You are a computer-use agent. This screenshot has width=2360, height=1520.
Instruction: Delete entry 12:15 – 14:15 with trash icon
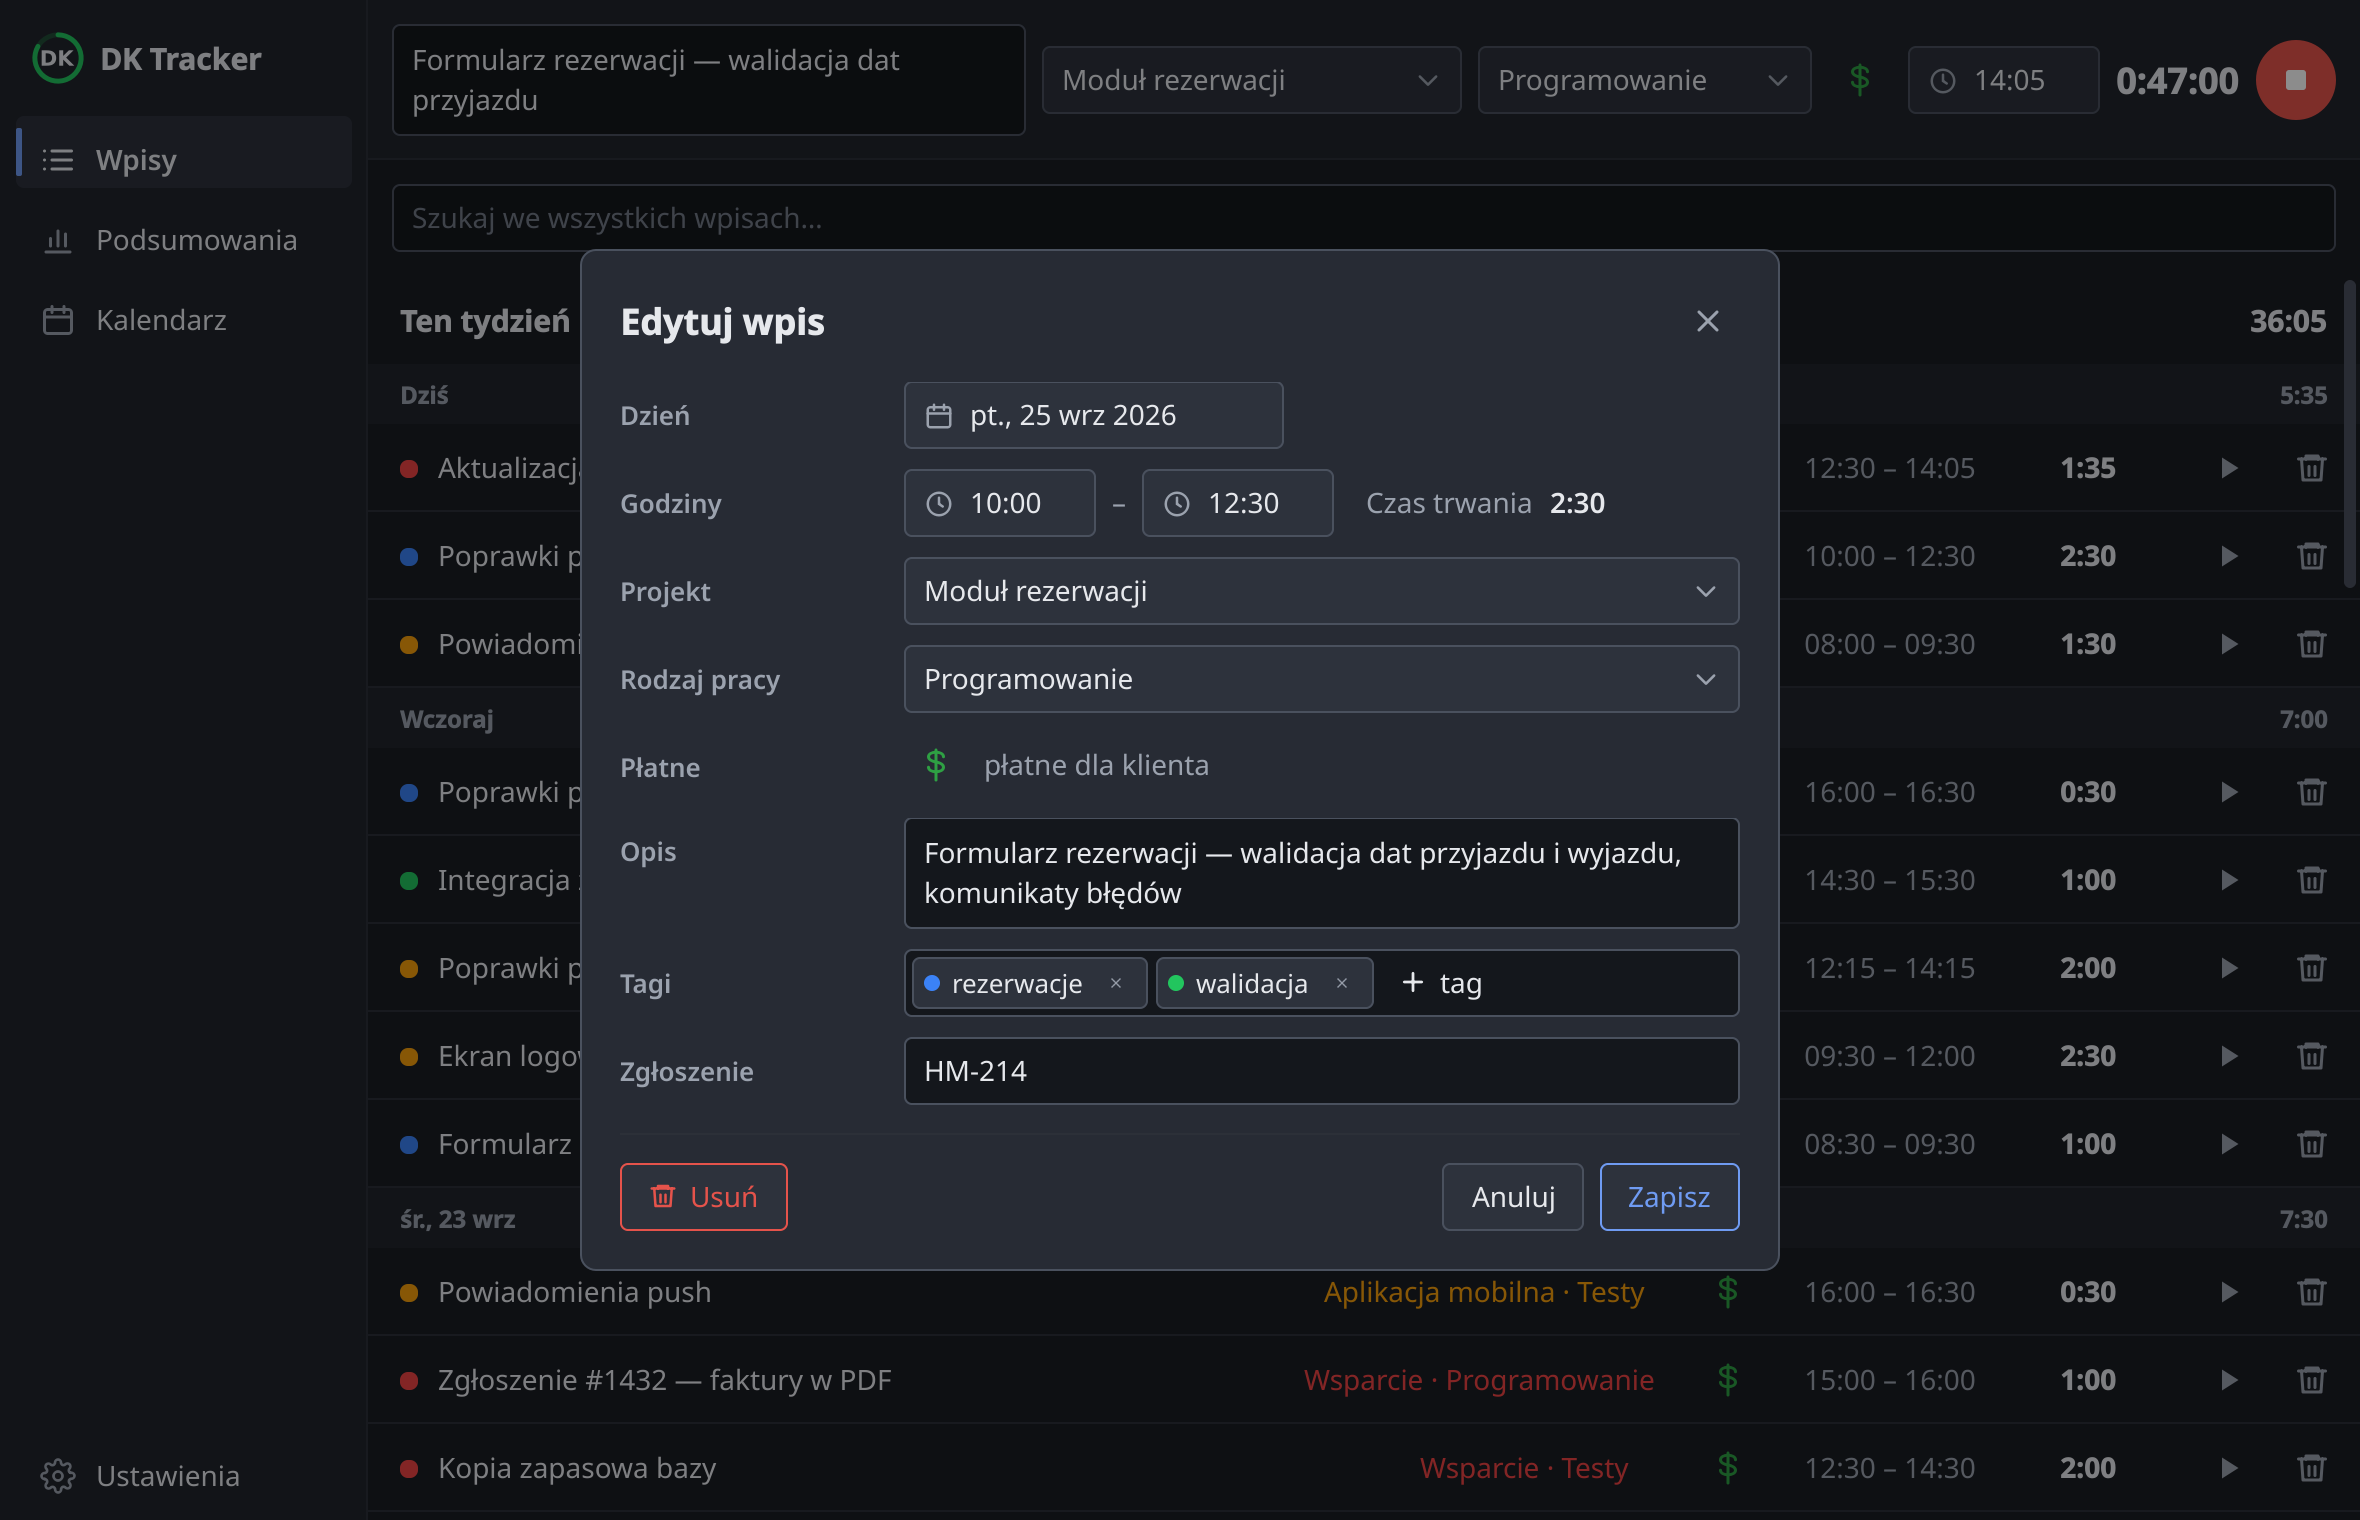(x=2311, y=968)
